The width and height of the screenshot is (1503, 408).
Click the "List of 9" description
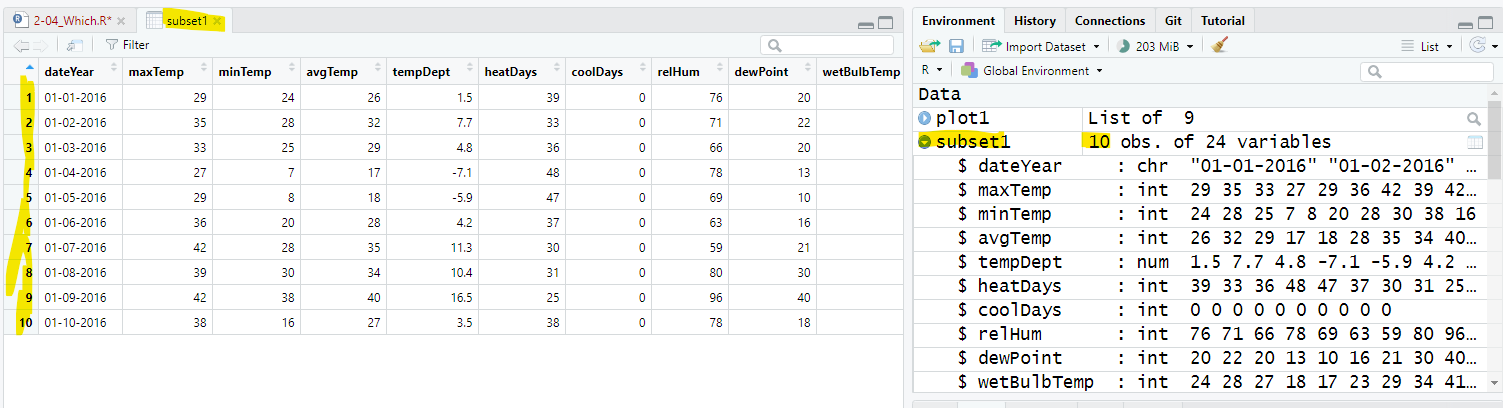point(1141,118)
